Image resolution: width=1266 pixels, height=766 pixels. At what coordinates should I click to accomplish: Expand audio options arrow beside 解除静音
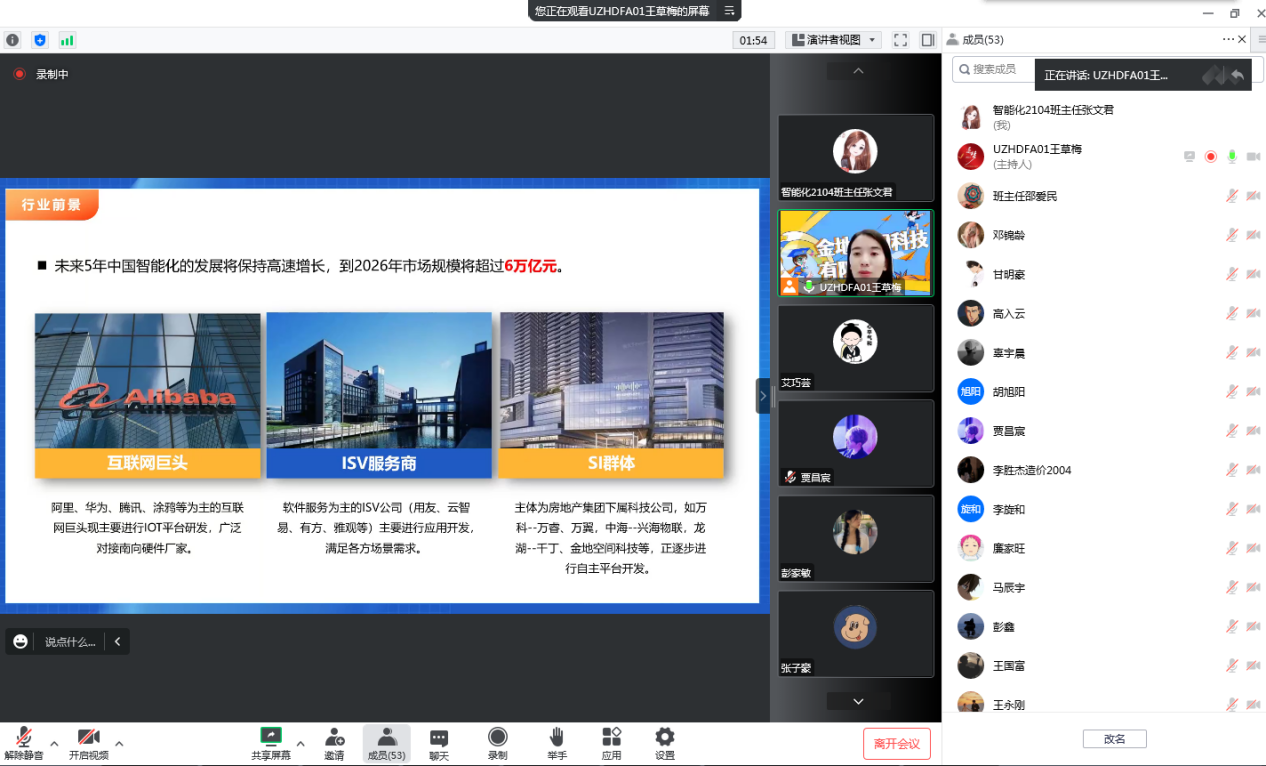point(54,743)
